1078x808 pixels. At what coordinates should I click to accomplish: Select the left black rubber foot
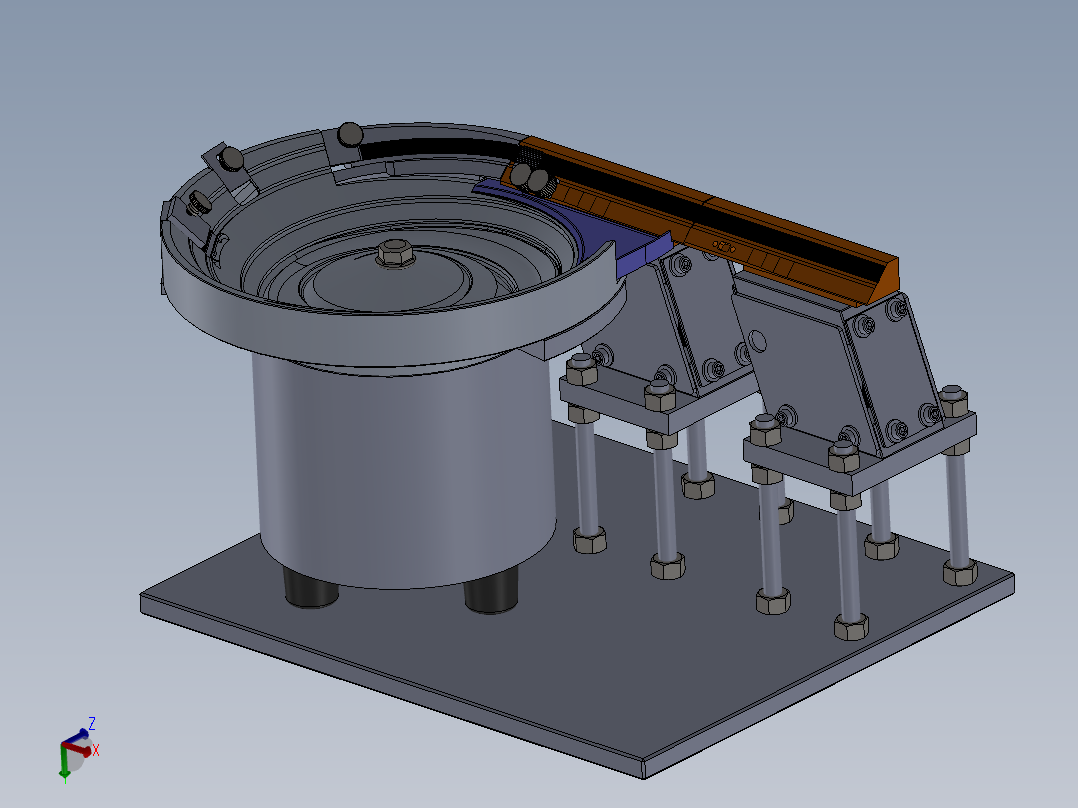[x=310, y=587]
